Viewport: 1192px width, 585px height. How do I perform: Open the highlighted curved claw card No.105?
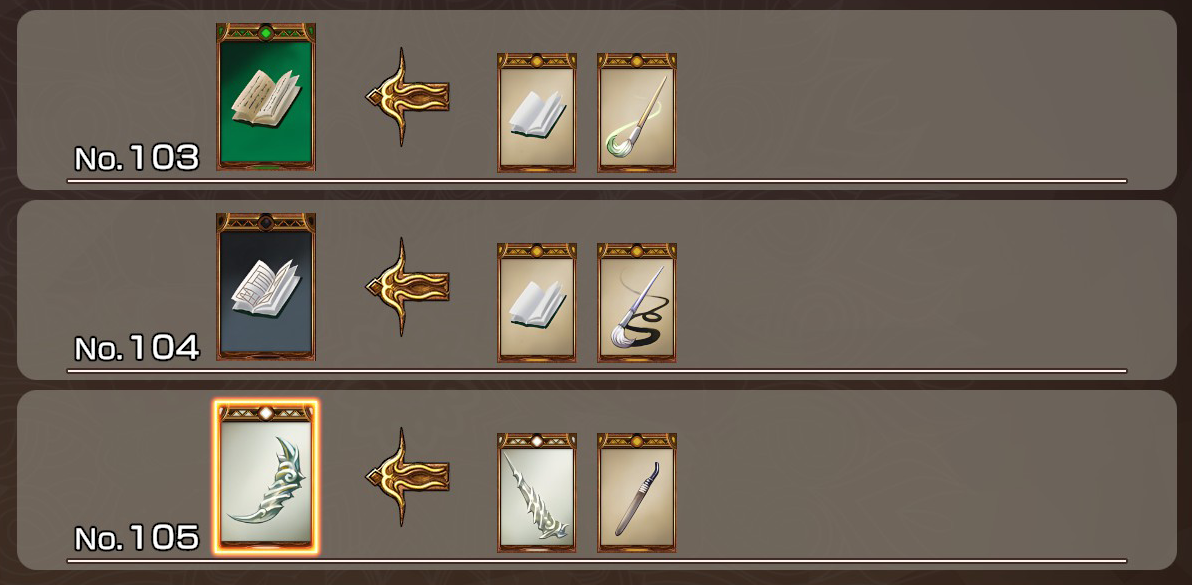tap(266, 477)
